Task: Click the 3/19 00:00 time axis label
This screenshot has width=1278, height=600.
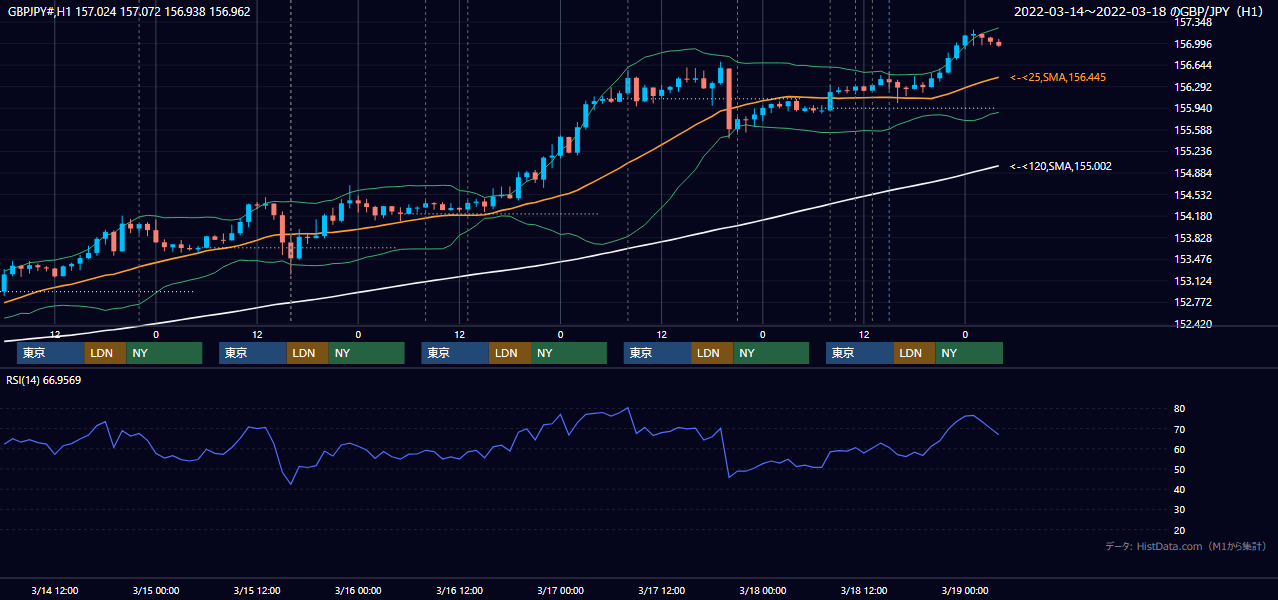Action: click(965, 590)
